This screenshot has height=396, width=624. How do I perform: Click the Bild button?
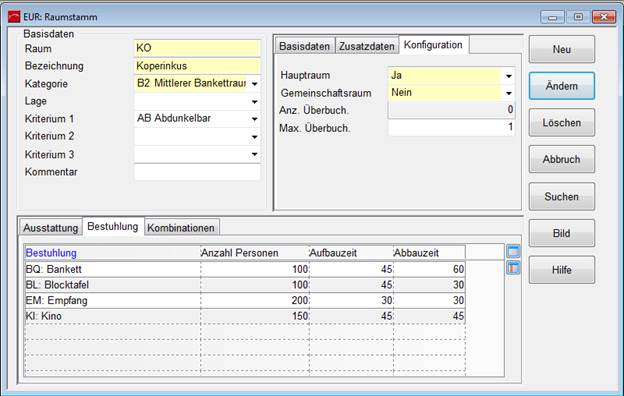[562, 233]
